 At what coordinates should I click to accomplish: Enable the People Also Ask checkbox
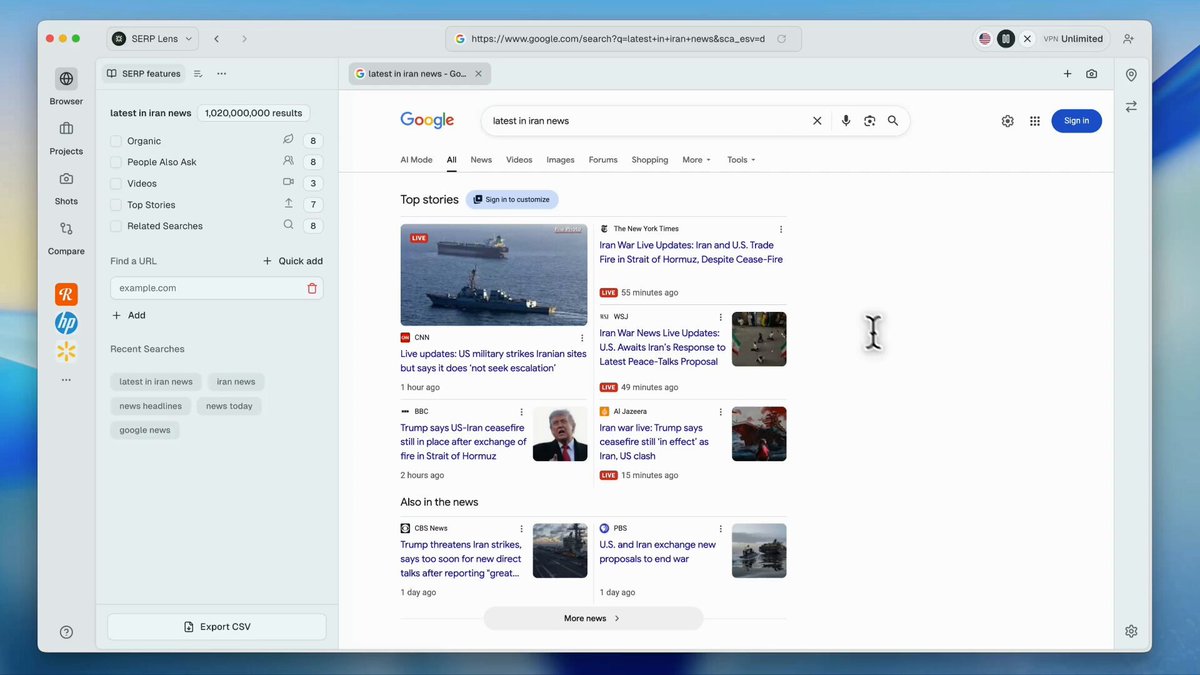pos(116,162)
